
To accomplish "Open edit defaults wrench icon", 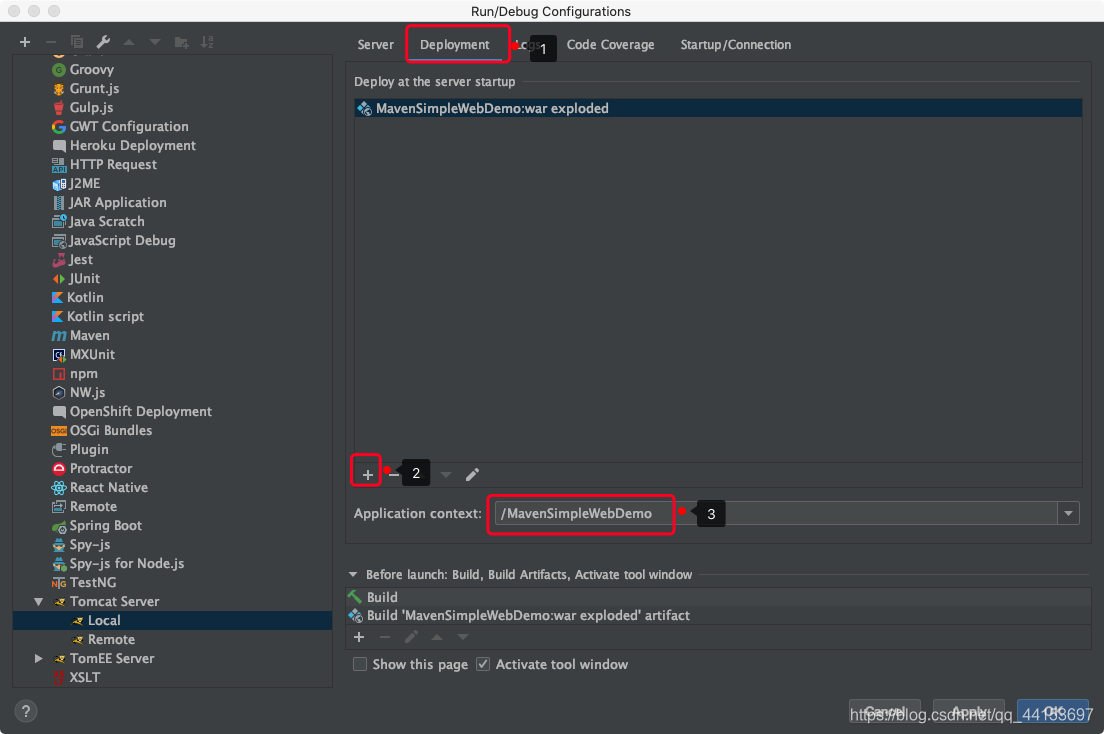I will (x=103, y=42).
